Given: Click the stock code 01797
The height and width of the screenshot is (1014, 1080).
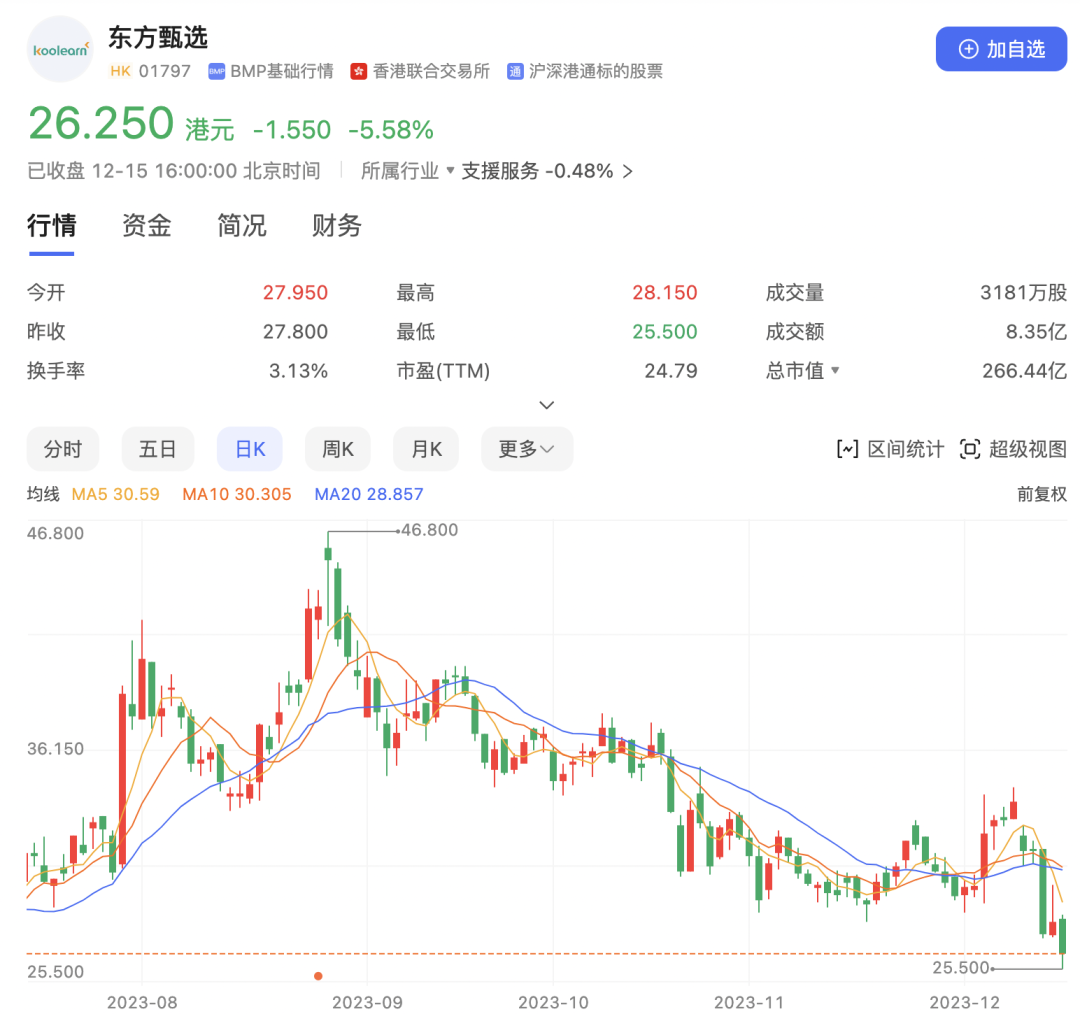Looking at the screenshot, I should [x=165, y=72].
